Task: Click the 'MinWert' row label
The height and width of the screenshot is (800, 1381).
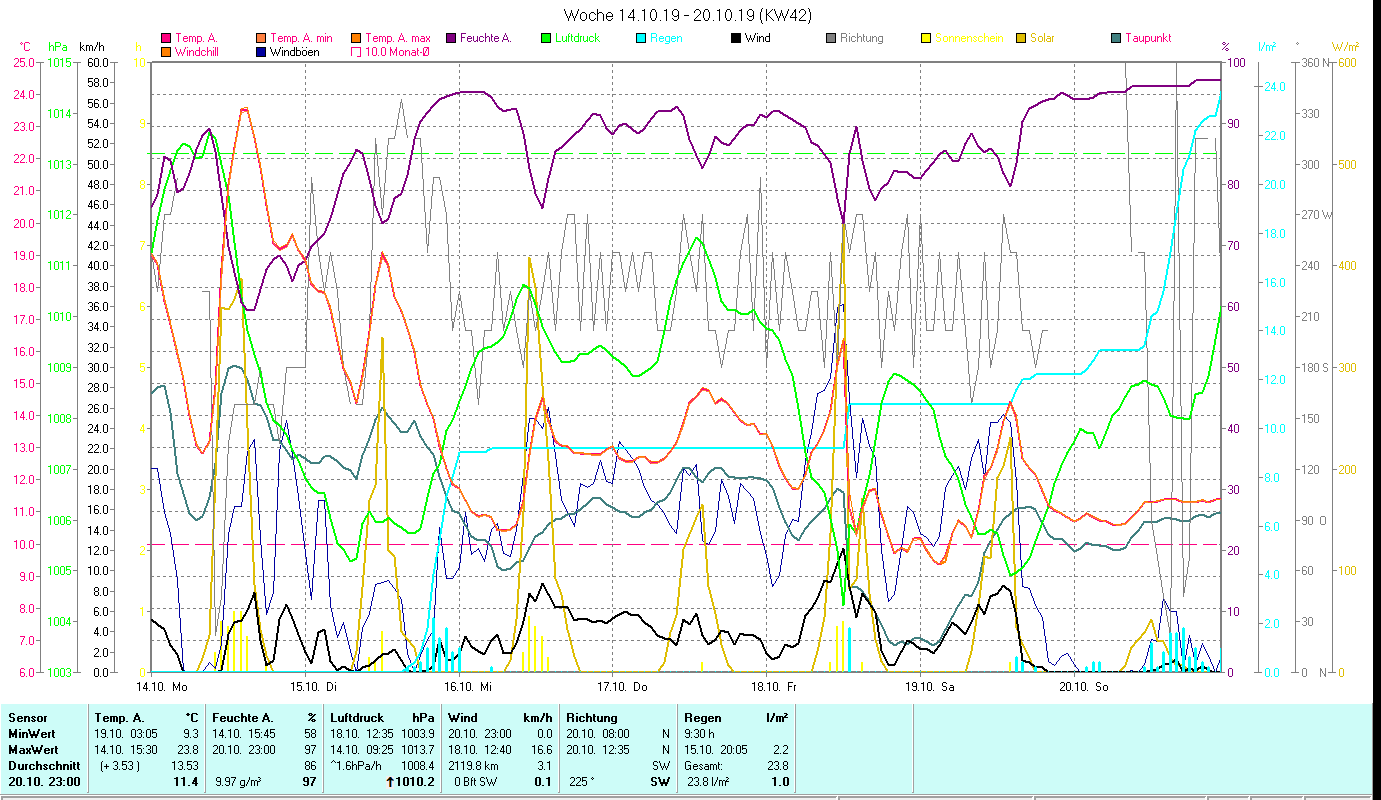Action: click(31, 733)
